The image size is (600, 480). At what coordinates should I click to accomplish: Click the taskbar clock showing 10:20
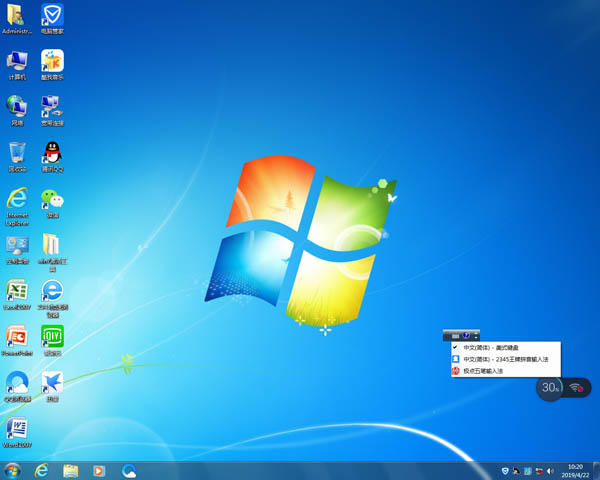click(x=575, y=470)
